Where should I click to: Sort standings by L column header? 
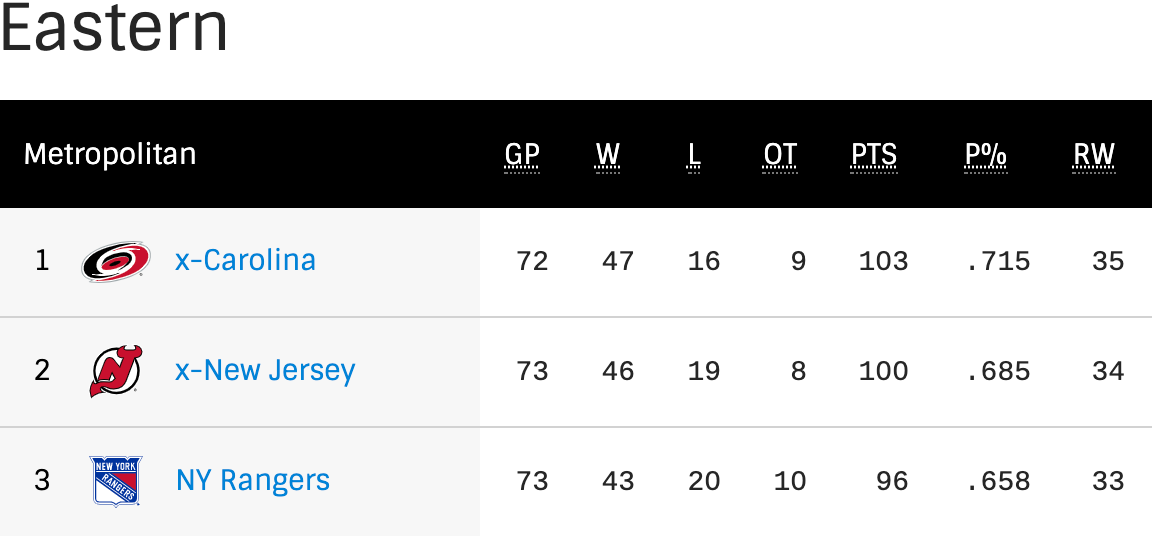694,155
